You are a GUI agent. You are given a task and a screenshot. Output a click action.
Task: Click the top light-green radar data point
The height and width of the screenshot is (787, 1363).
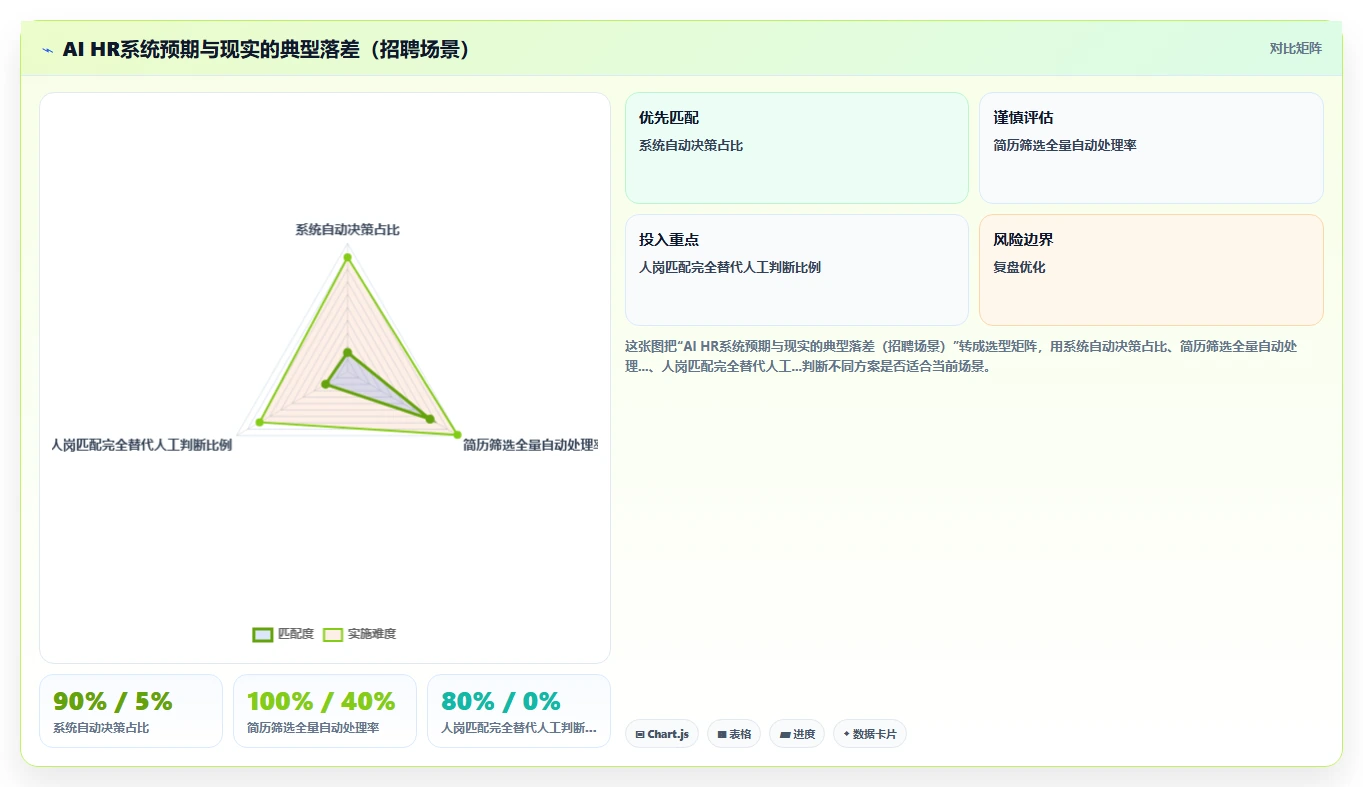coord(348,258)
